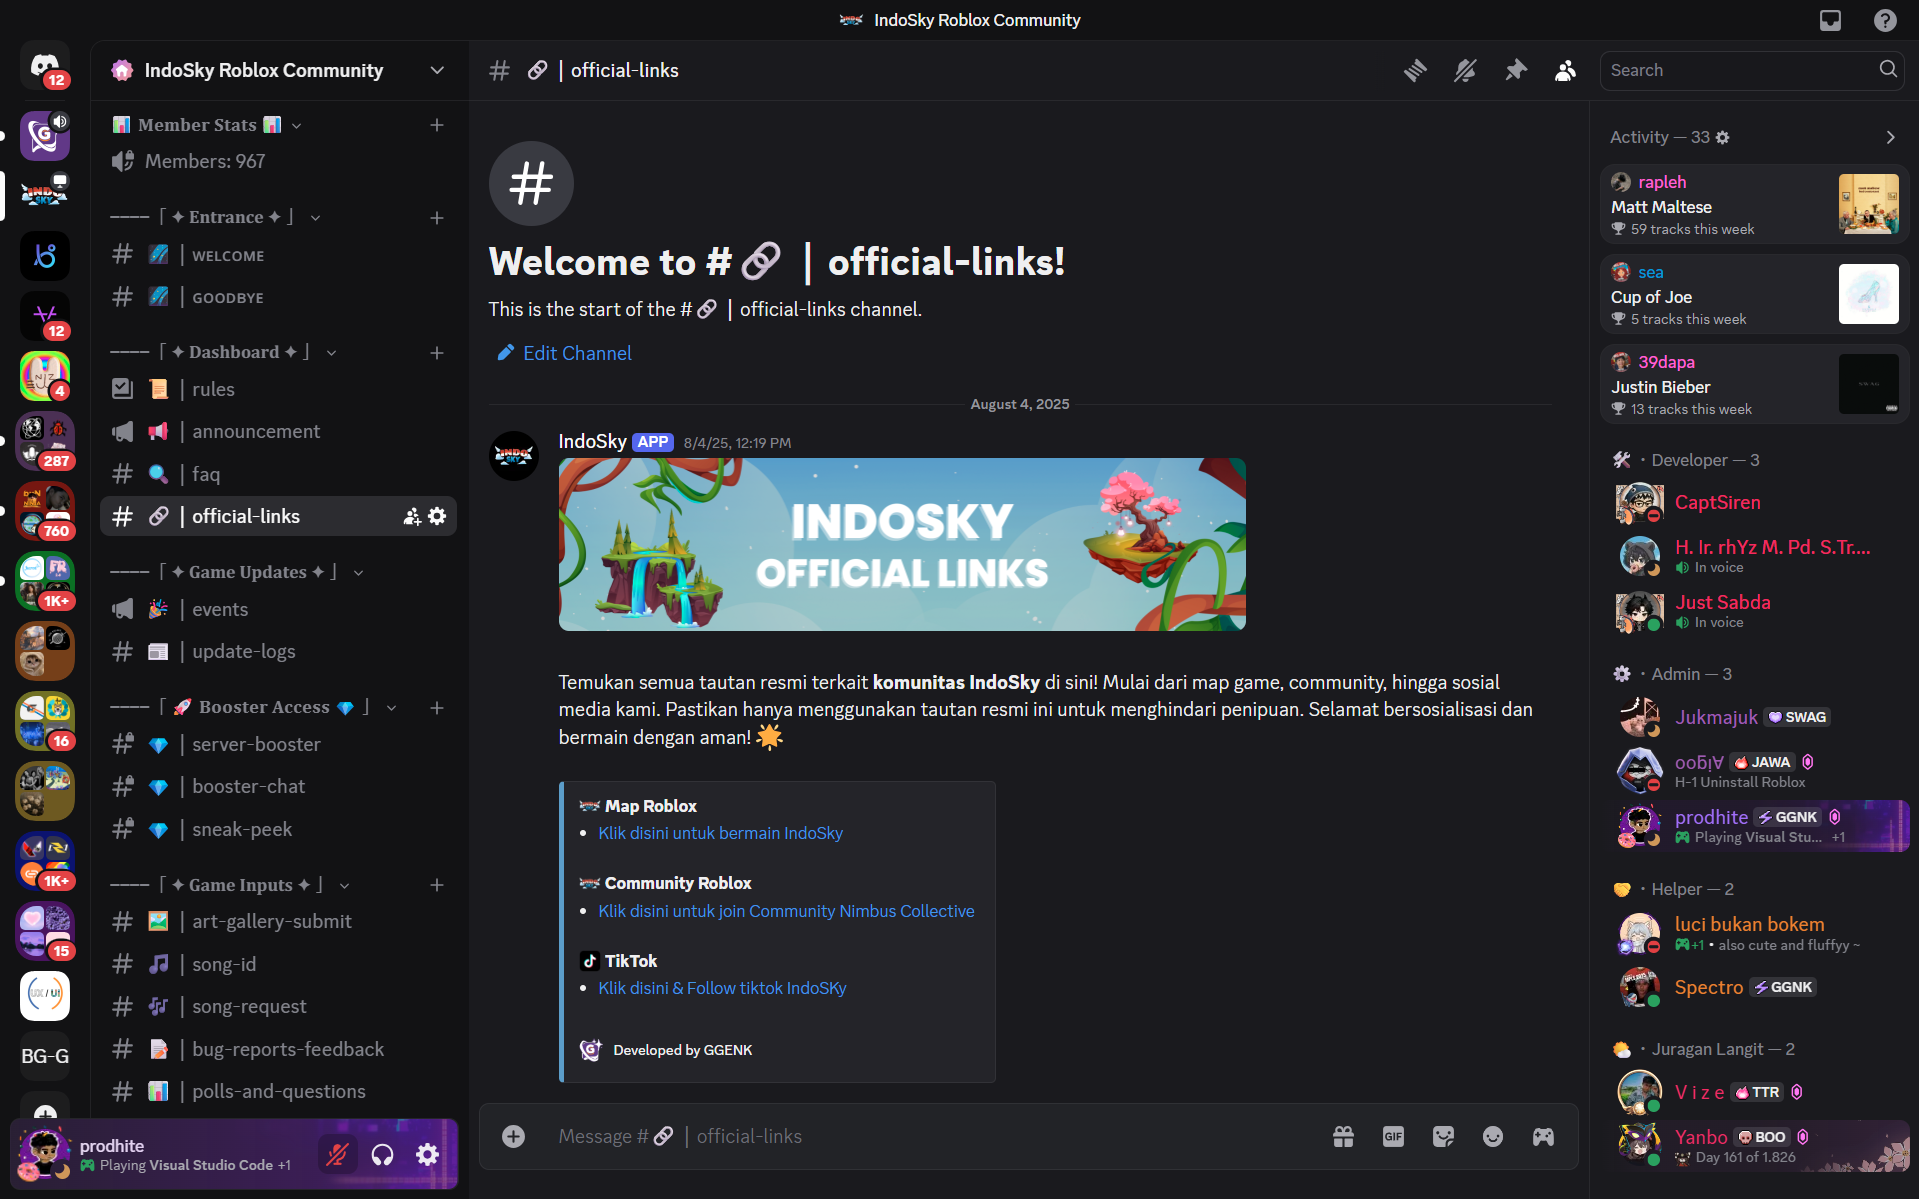Open the faq channel
Image resolution: width=1919 pixels, height=1199 pixels.
[x=278, y=474]
